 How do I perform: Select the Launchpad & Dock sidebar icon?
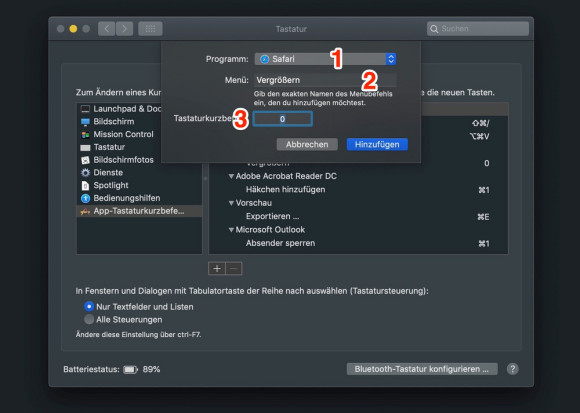pyautogui.click(x=85, y=109)
